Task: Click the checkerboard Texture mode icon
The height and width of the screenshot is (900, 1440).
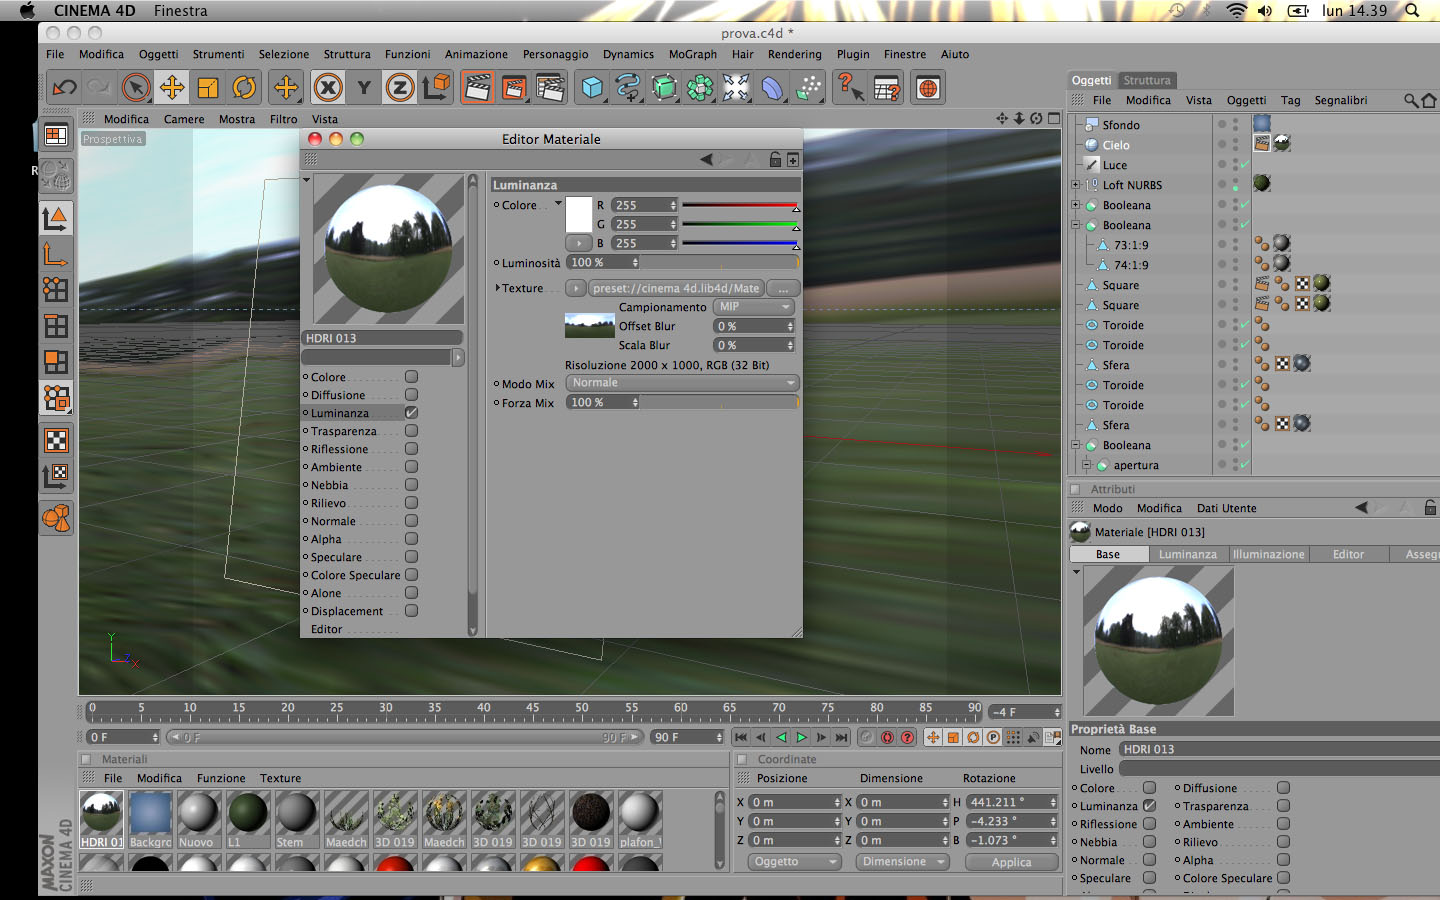Action: click(56, 440)
